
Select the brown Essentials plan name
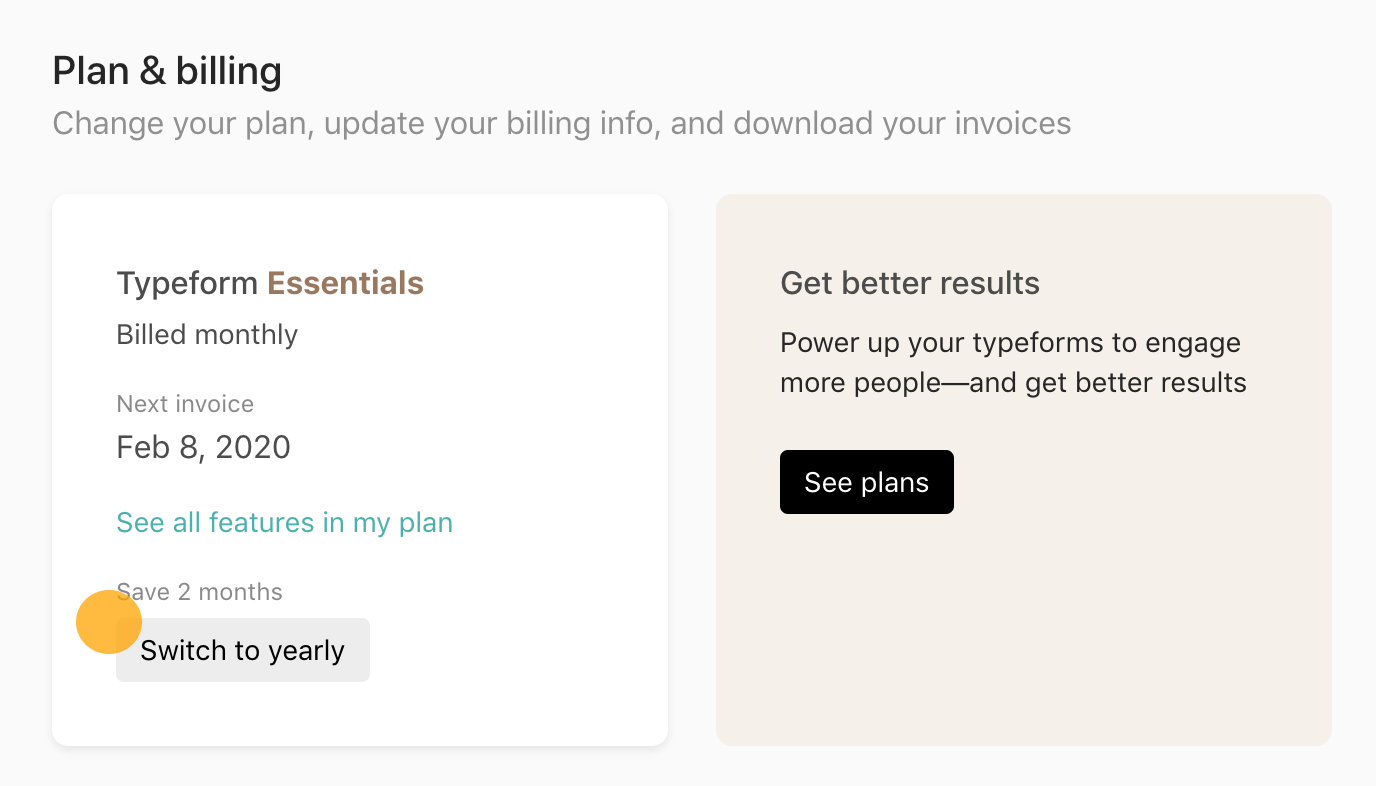coord(346,283)
